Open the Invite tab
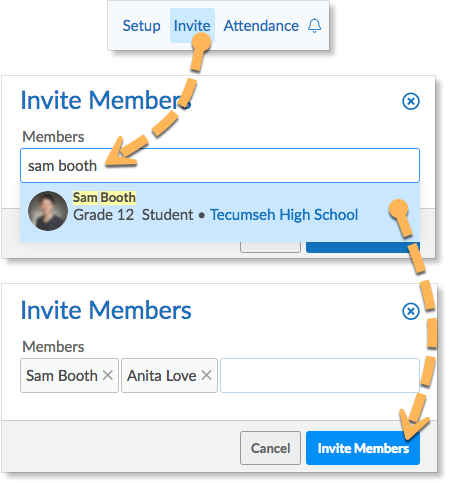 click(192, 26)
